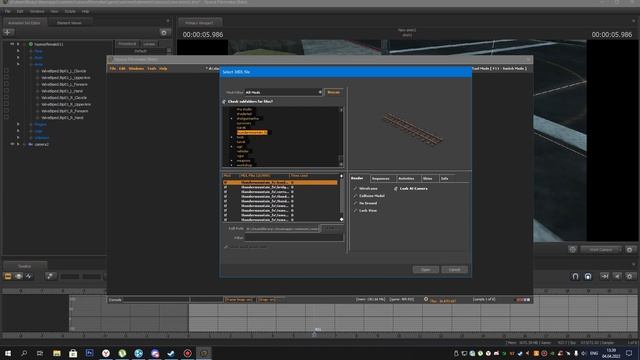Toggle visibility eye of camera1

point(12,144)
